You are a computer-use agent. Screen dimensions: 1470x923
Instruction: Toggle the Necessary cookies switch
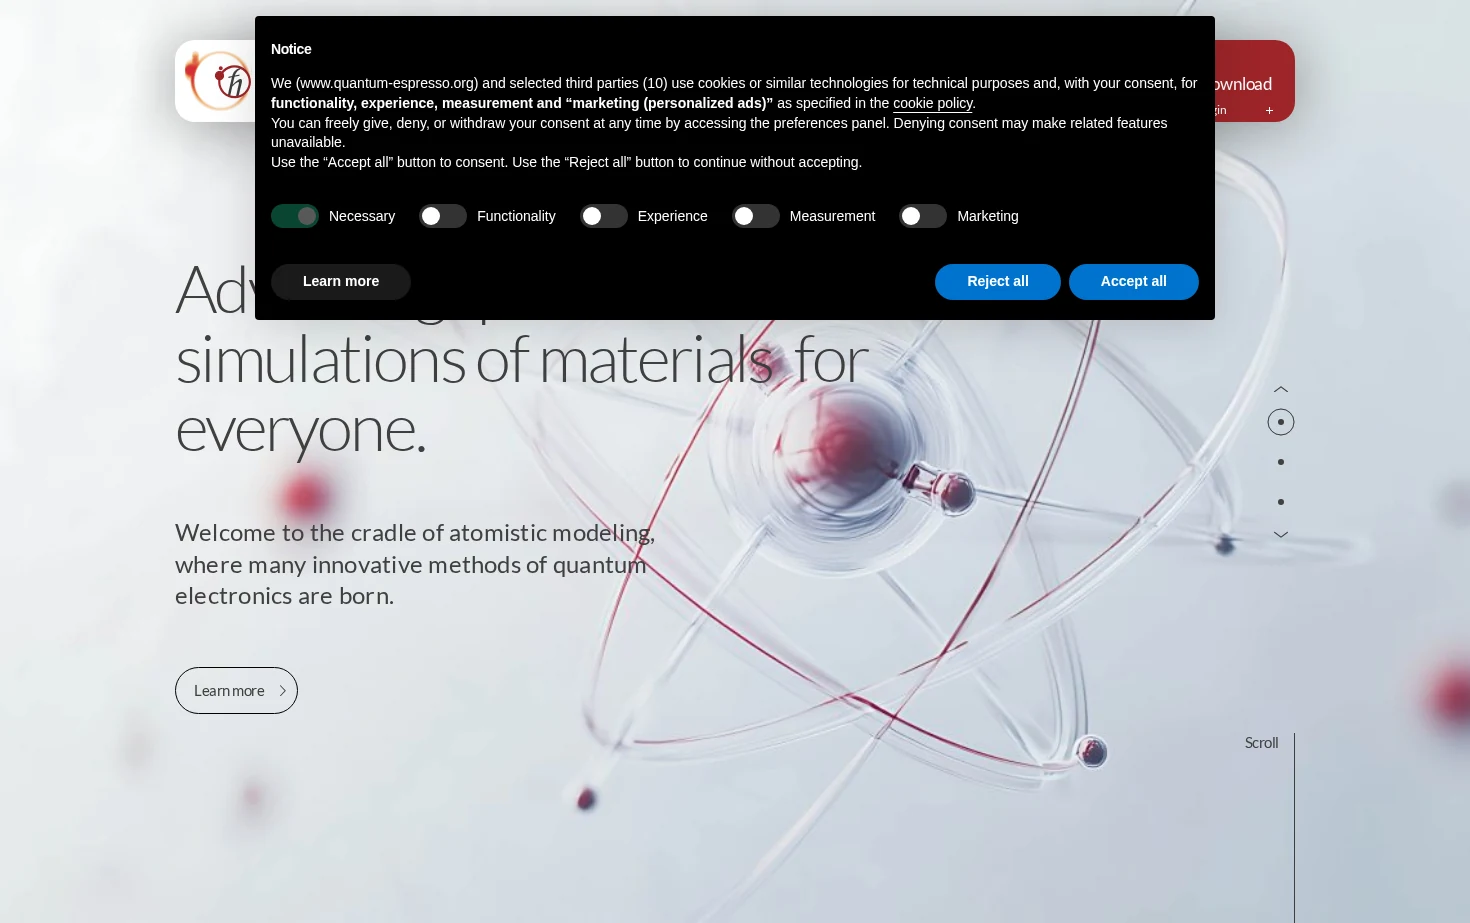pyautogui.click(x=295, y=216)
